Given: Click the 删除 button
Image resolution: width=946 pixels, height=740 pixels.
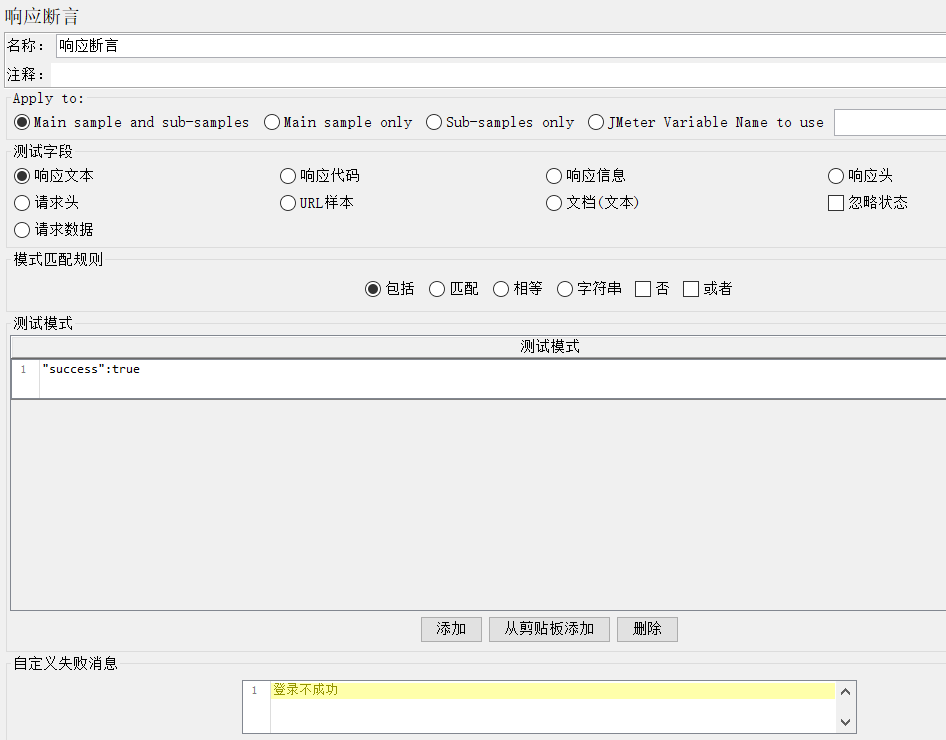Looking at the screenshot, I should (647, 629).
